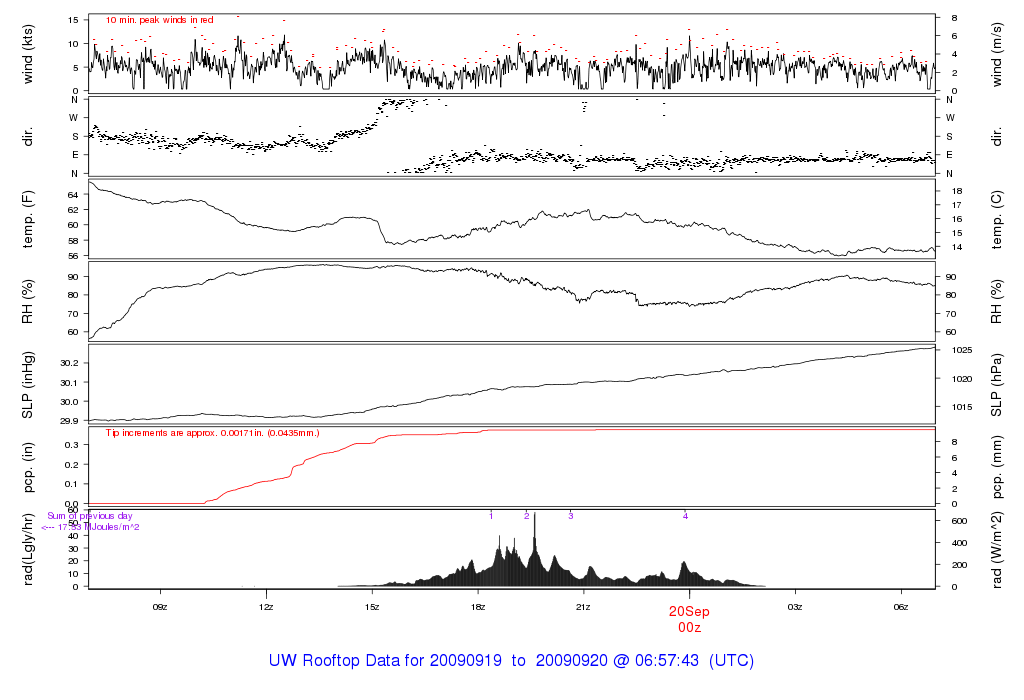Click the '64' Fahrenheit temperature tick label
1024x700 pixels.
click(73, 195)
